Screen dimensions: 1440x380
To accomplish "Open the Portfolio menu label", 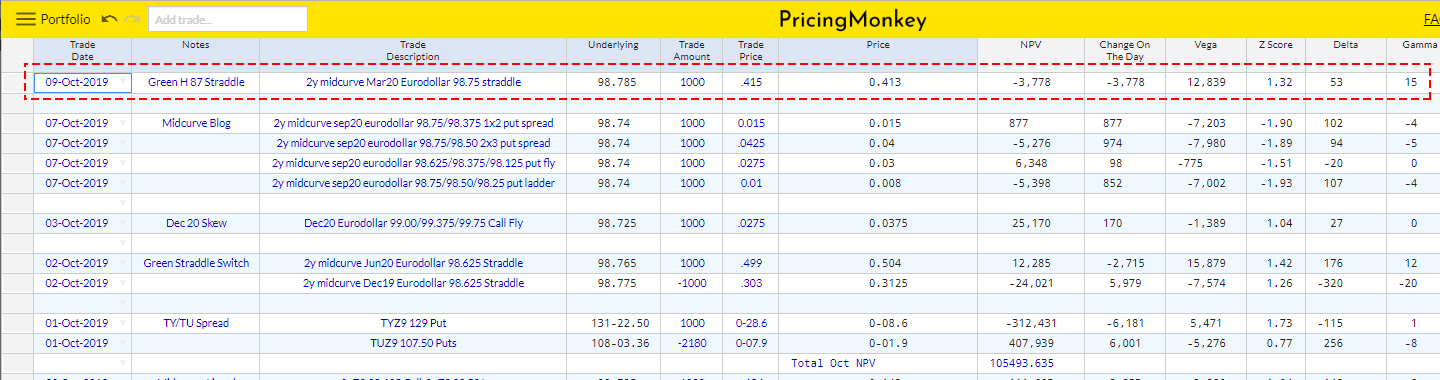I will coord(66,19).
